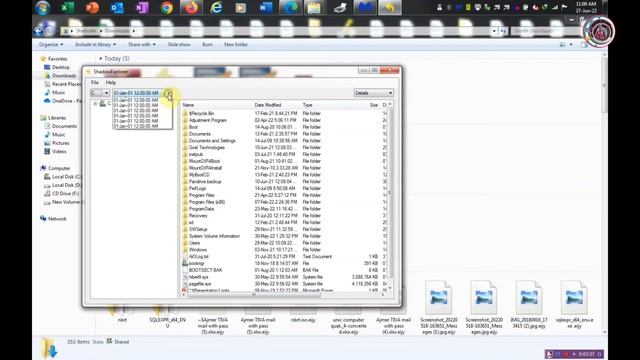Click the Back arrow in Explorer window

coord(40,30)
